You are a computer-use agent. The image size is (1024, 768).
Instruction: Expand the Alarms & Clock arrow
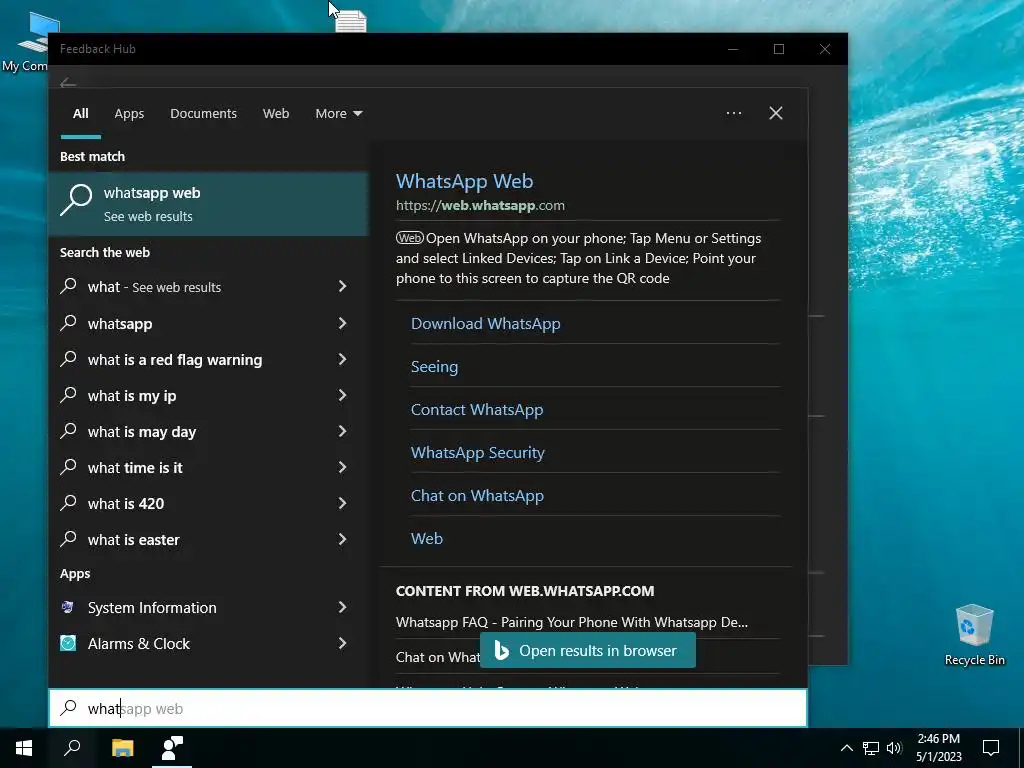pos(342,643)
